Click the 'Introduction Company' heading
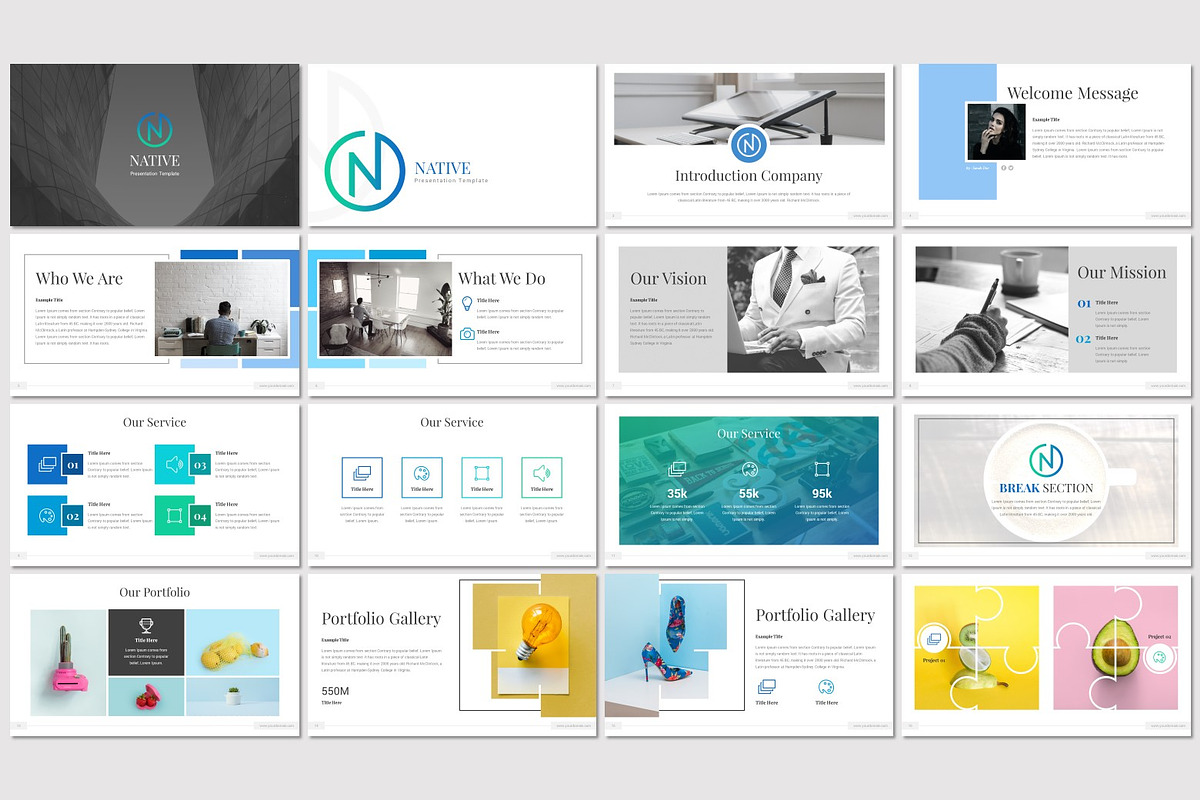 click(749, 176)
